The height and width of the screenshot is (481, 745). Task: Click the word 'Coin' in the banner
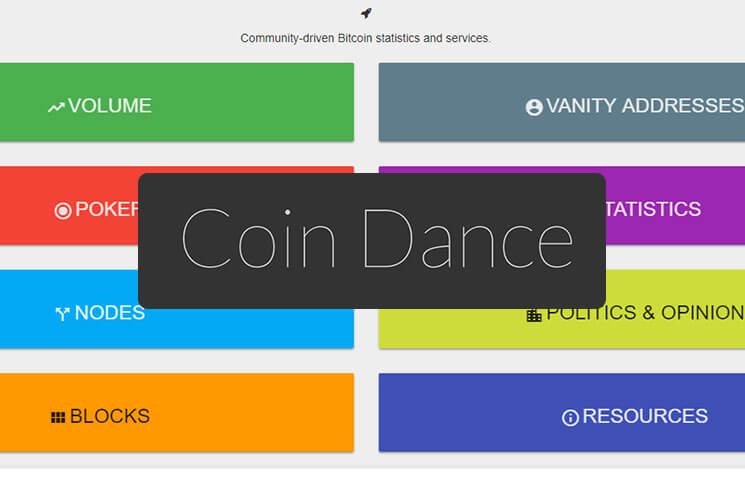click(x=259, y=240)
